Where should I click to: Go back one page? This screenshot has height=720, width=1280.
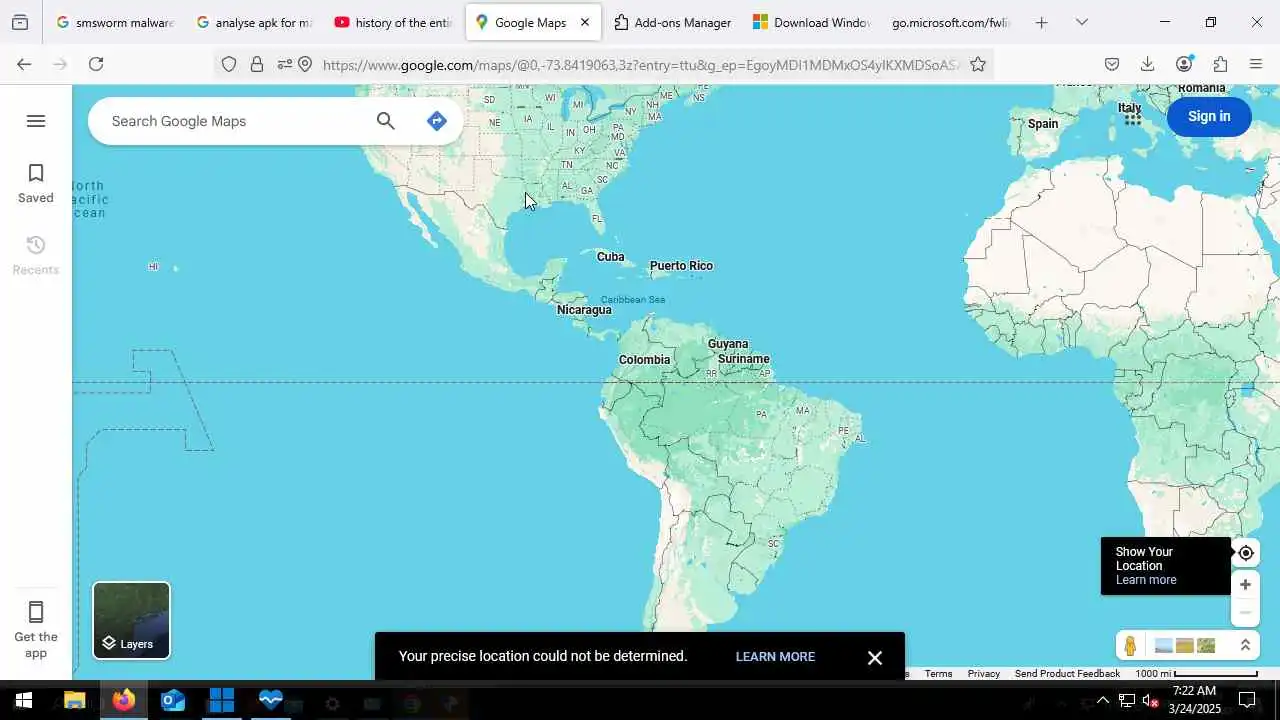coord(24,64)
